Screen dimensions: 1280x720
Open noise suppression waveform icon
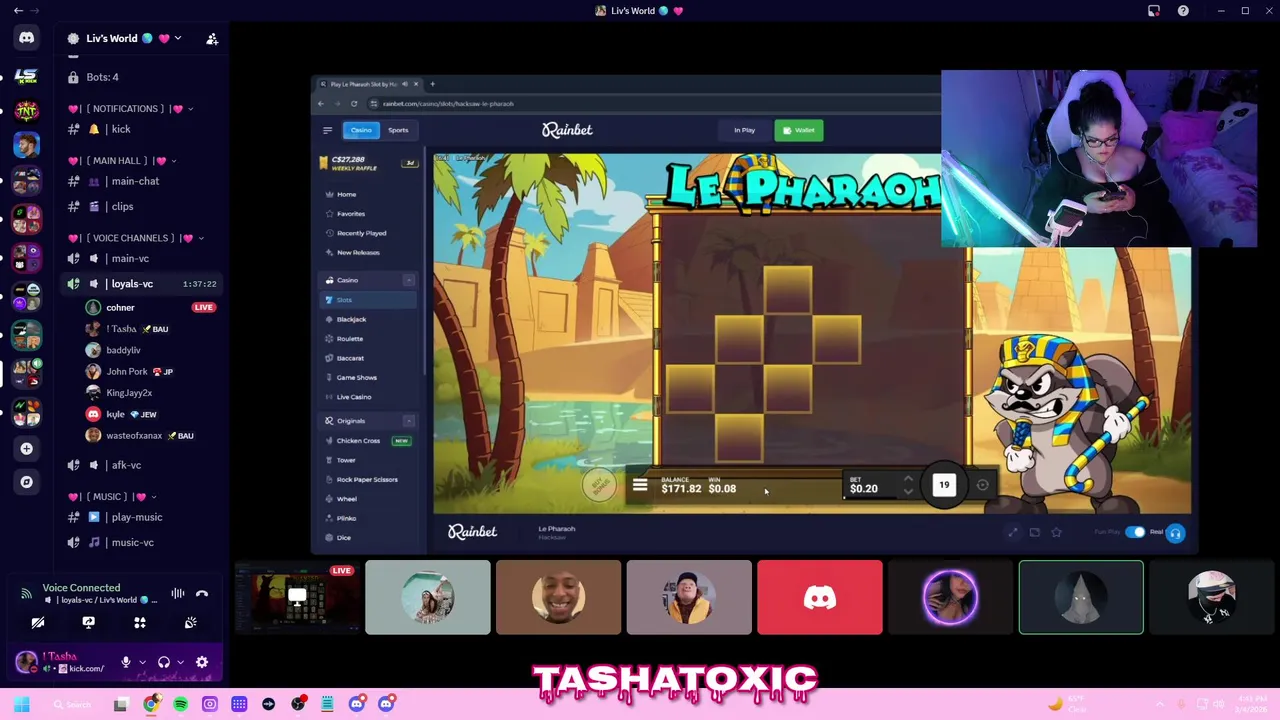(177, 594)
